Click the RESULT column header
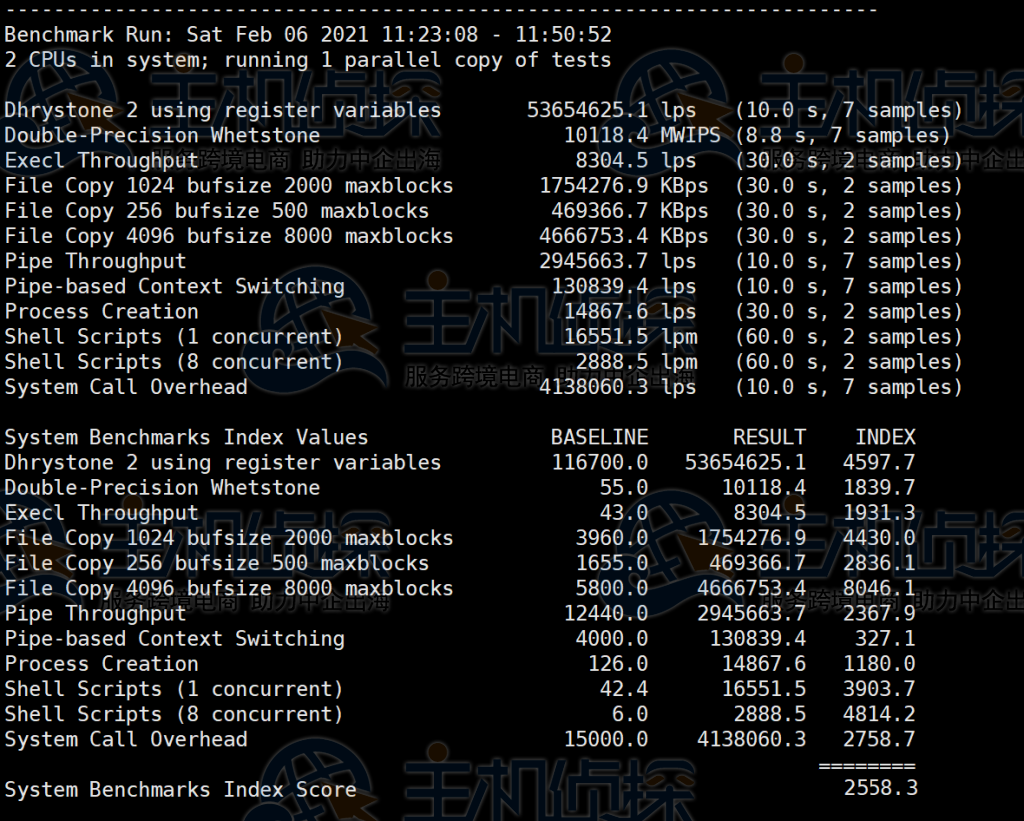This screenshot has width=1024, height=821. click(769, 438)
